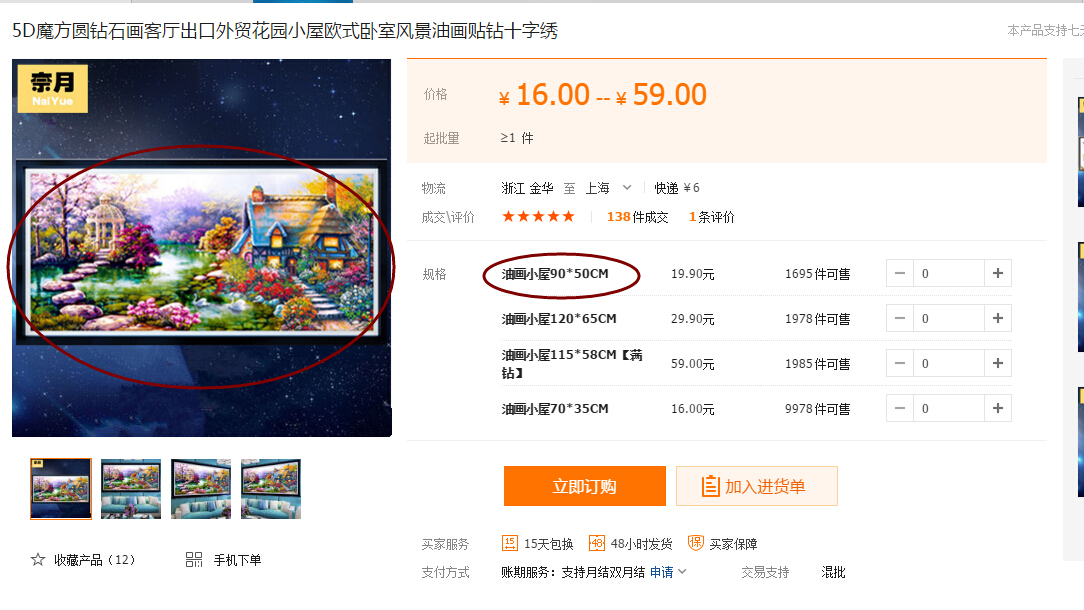Click the 48小时发货 shipping badge icon

597,543
